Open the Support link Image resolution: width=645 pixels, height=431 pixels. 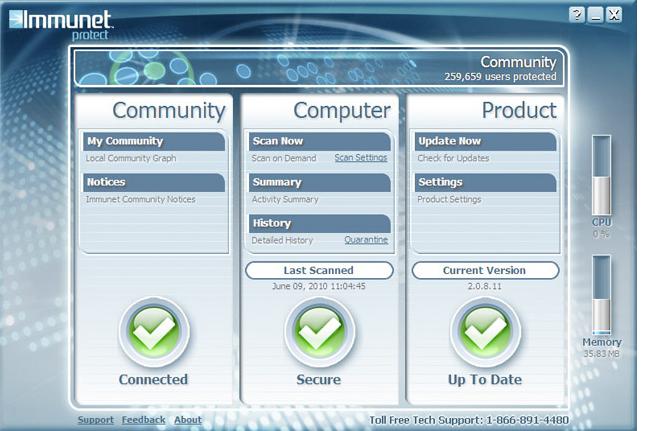tap(95, 420)
